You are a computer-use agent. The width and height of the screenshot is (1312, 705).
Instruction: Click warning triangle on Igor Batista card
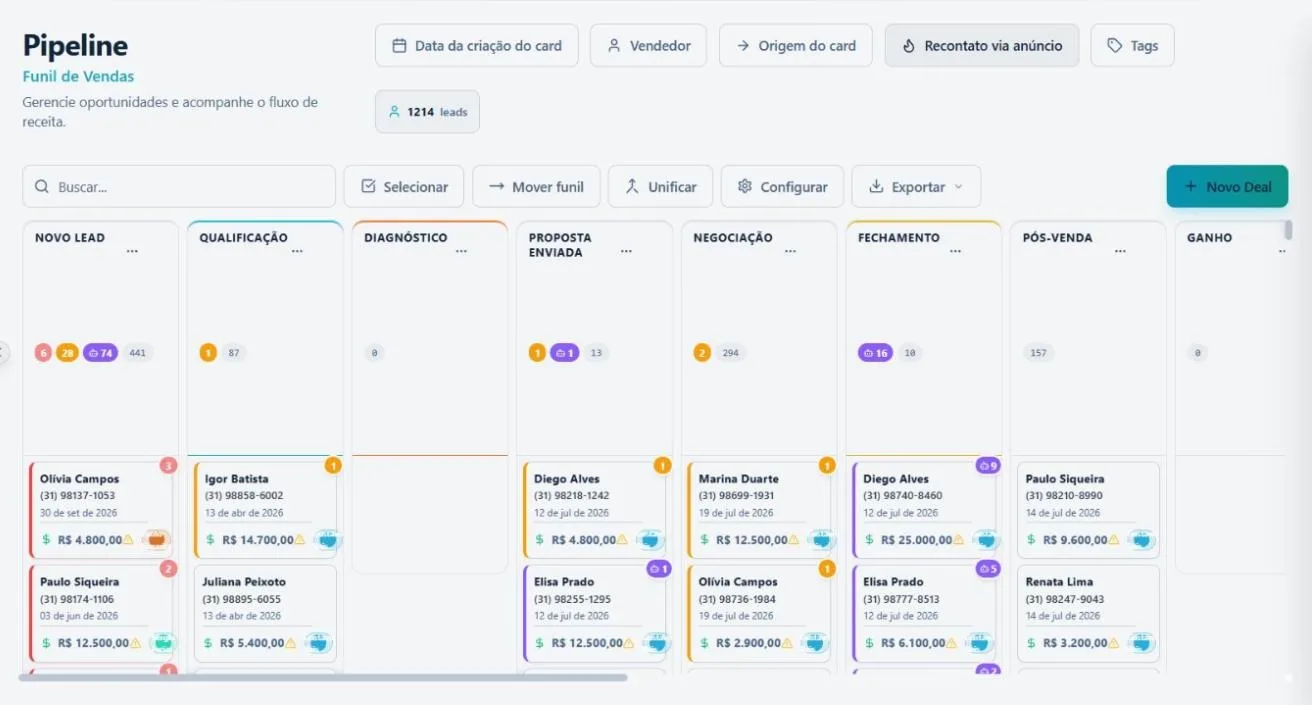(299, 540)
